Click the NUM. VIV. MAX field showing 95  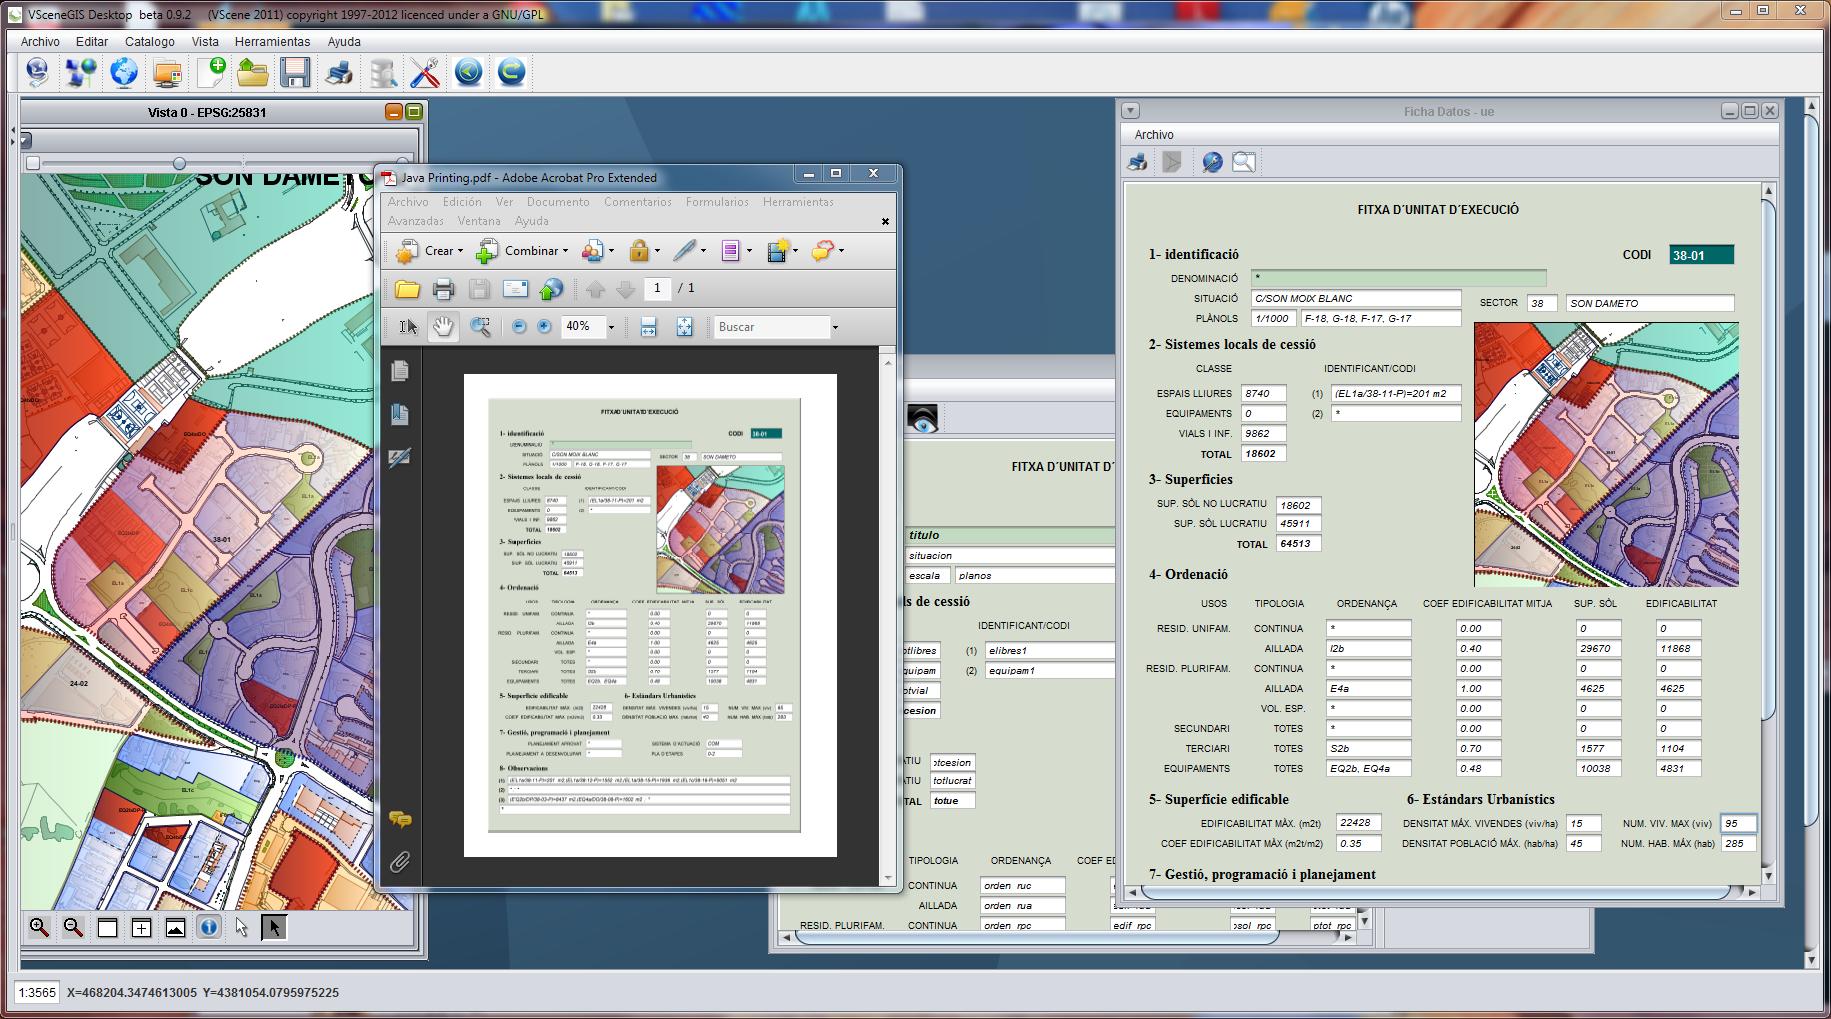tap(1739, 824)
